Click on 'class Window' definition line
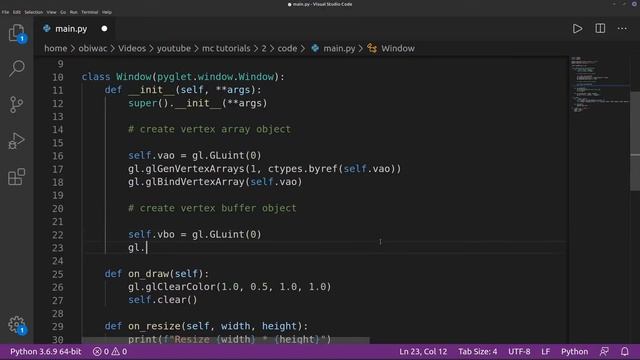This screenshot has width=640, height=360. [183, 77]
